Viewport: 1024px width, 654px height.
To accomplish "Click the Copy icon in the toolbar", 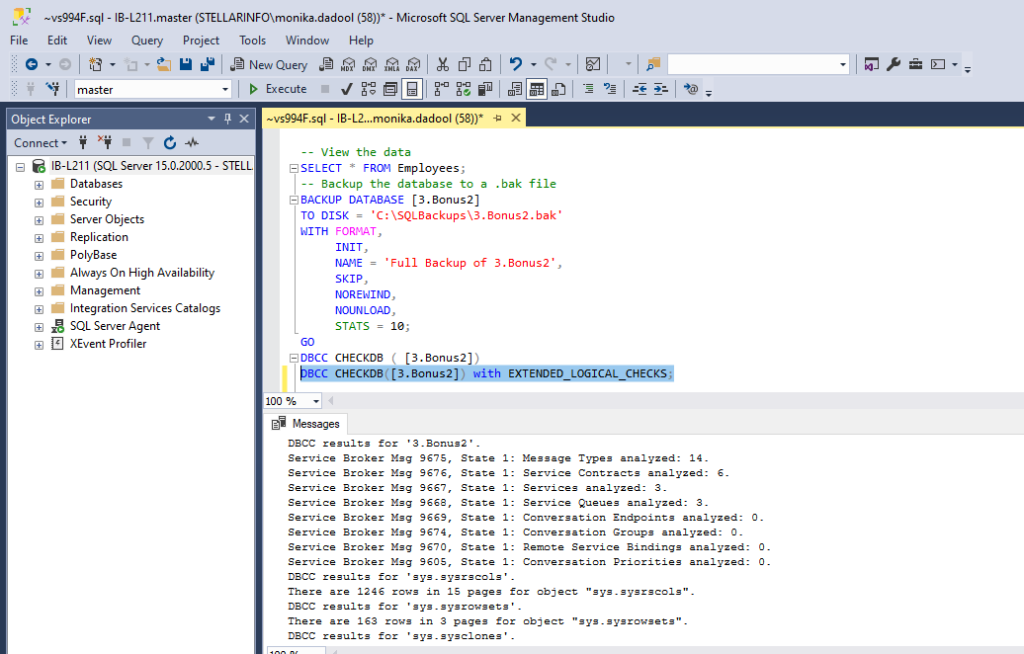I will pos(463,64).
